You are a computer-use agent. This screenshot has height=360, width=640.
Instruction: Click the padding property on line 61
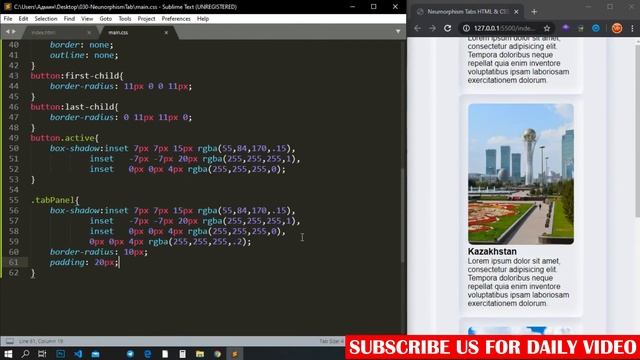click(x=67, y=262)
